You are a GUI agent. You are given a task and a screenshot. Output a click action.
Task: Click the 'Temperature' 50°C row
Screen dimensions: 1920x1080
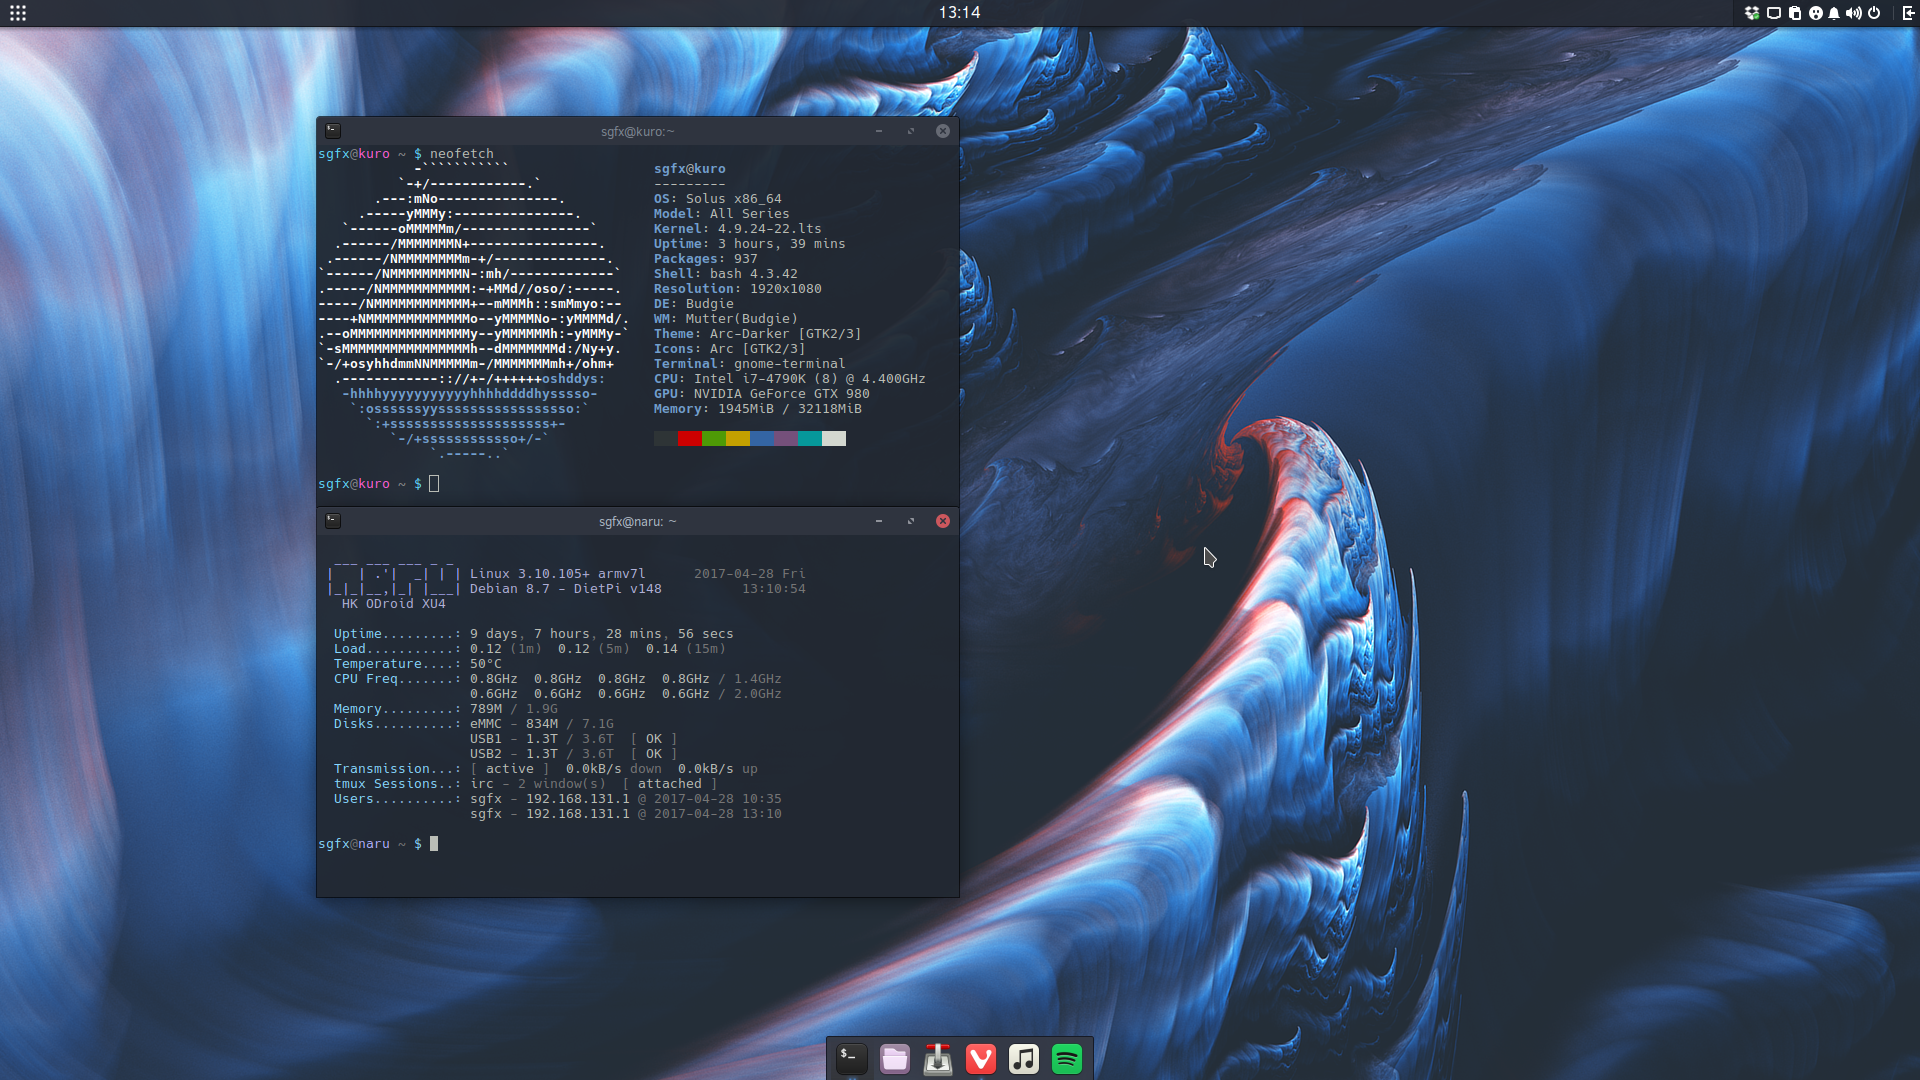[x=418, y=663]
